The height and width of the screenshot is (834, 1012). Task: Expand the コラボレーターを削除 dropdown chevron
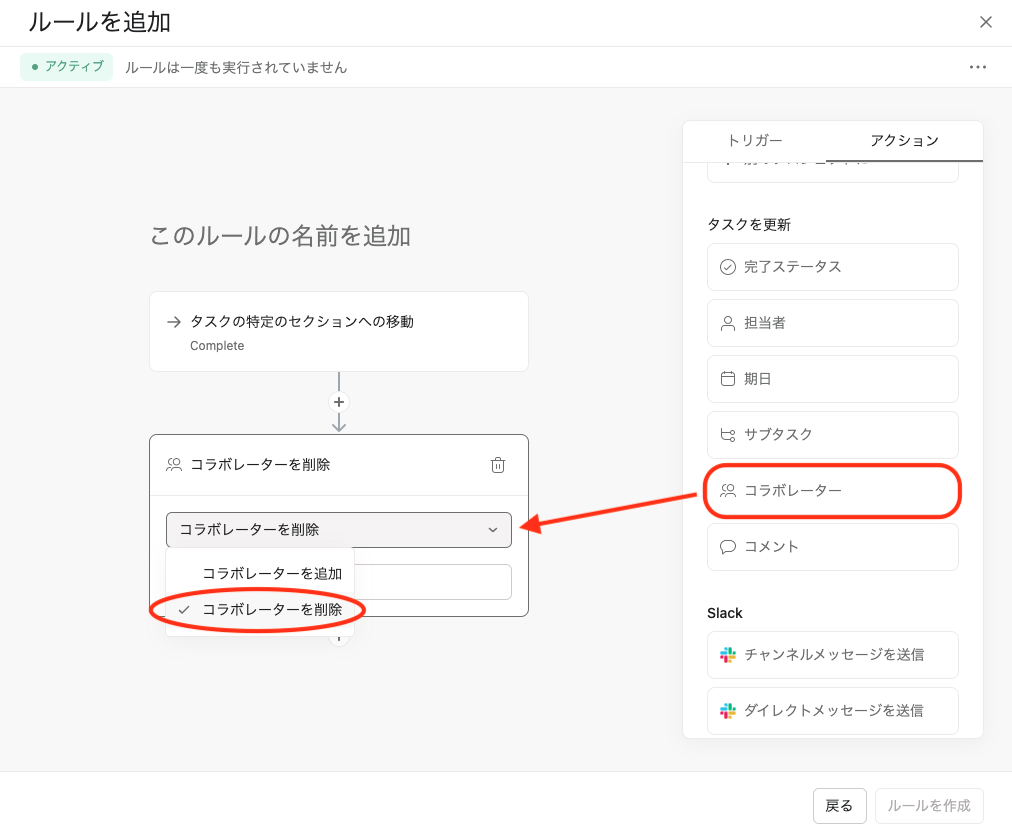coord(492,530)
